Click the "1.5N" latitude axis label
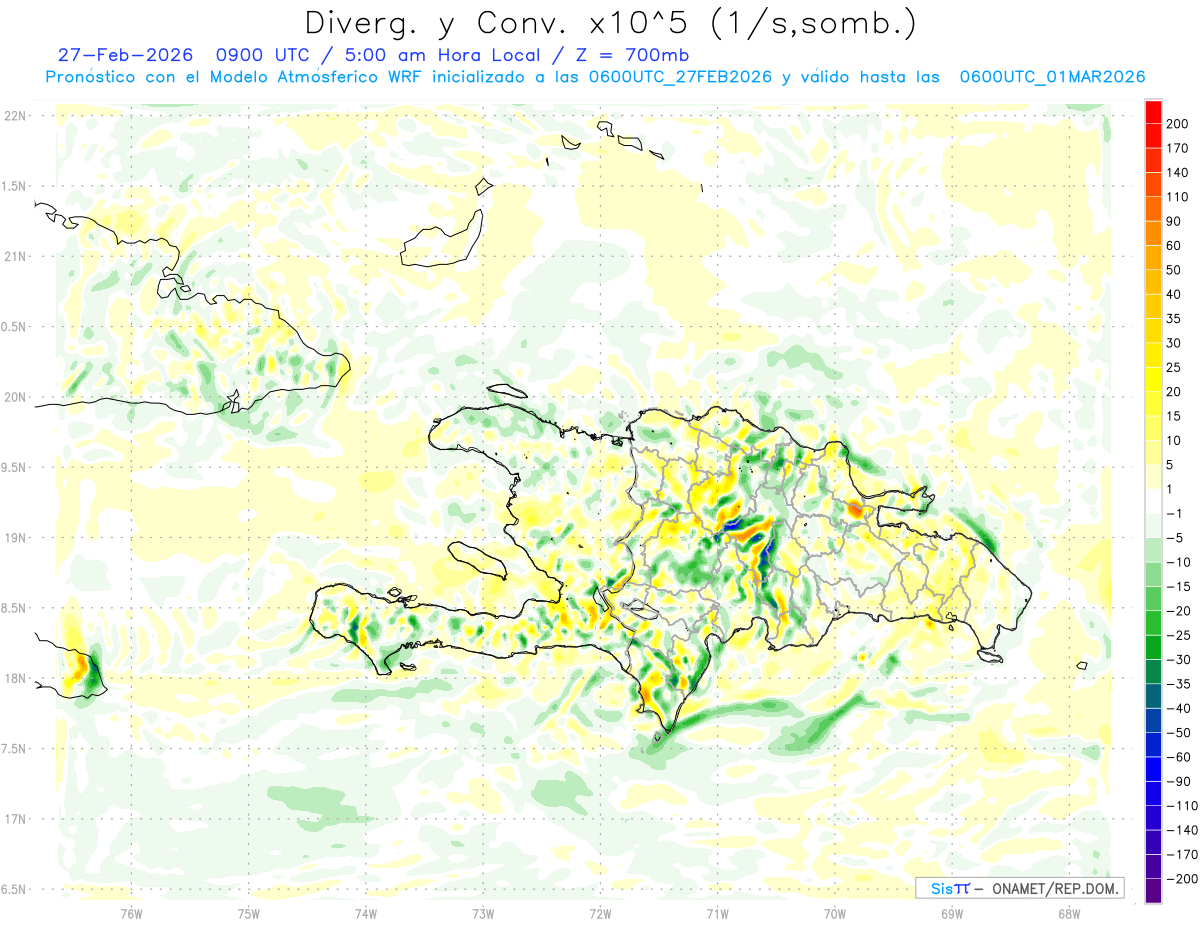The height and width of the screenshot is (927, 1200). coord(15,186)
